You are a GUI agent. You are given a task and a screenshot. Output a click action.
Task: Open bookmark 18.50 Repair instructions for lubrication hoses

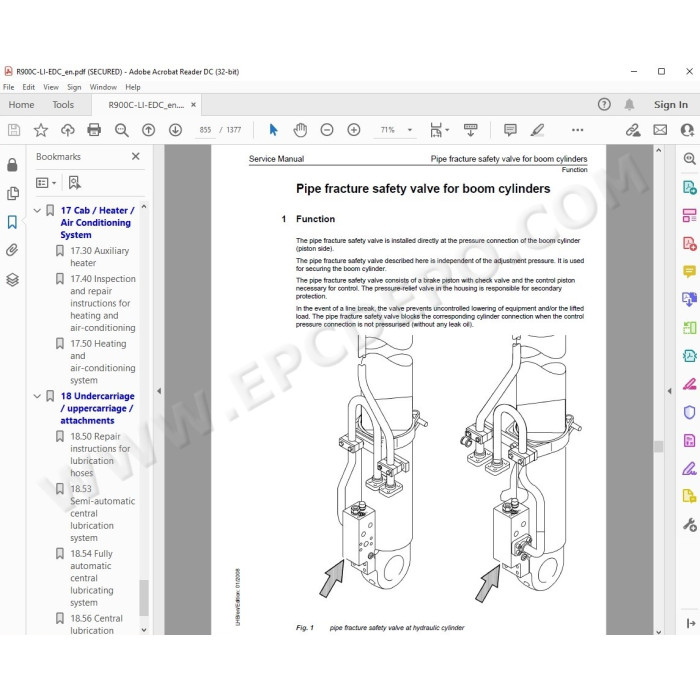(x=100, y=454)
